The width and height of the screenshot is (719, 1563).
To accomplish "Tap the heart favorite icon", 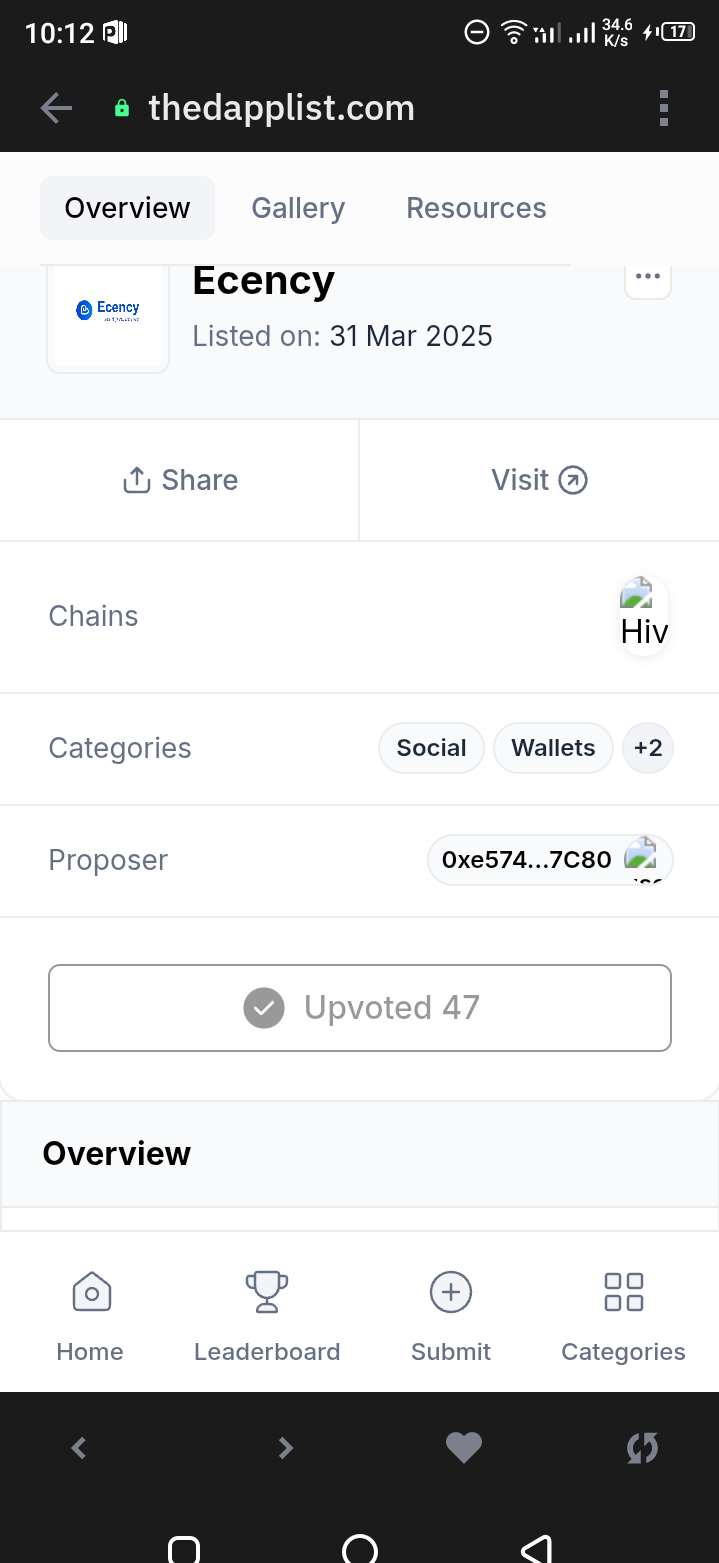I will tap(464, 1447).
